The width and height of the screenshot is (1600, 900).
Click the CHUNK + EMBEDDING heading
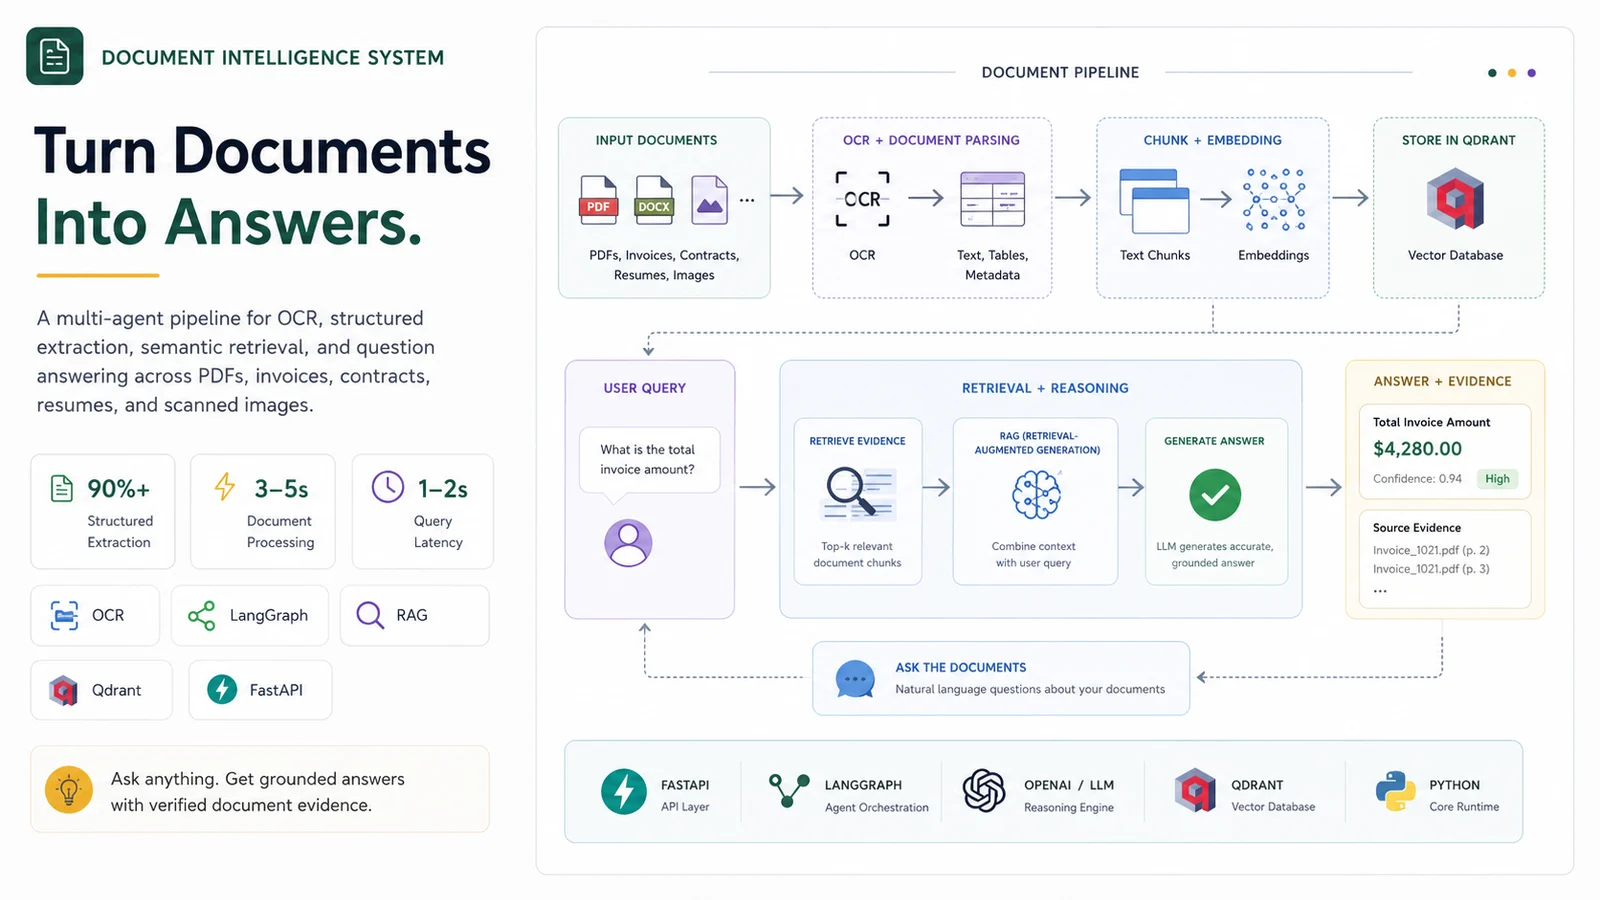click(x=1212, y=140)
